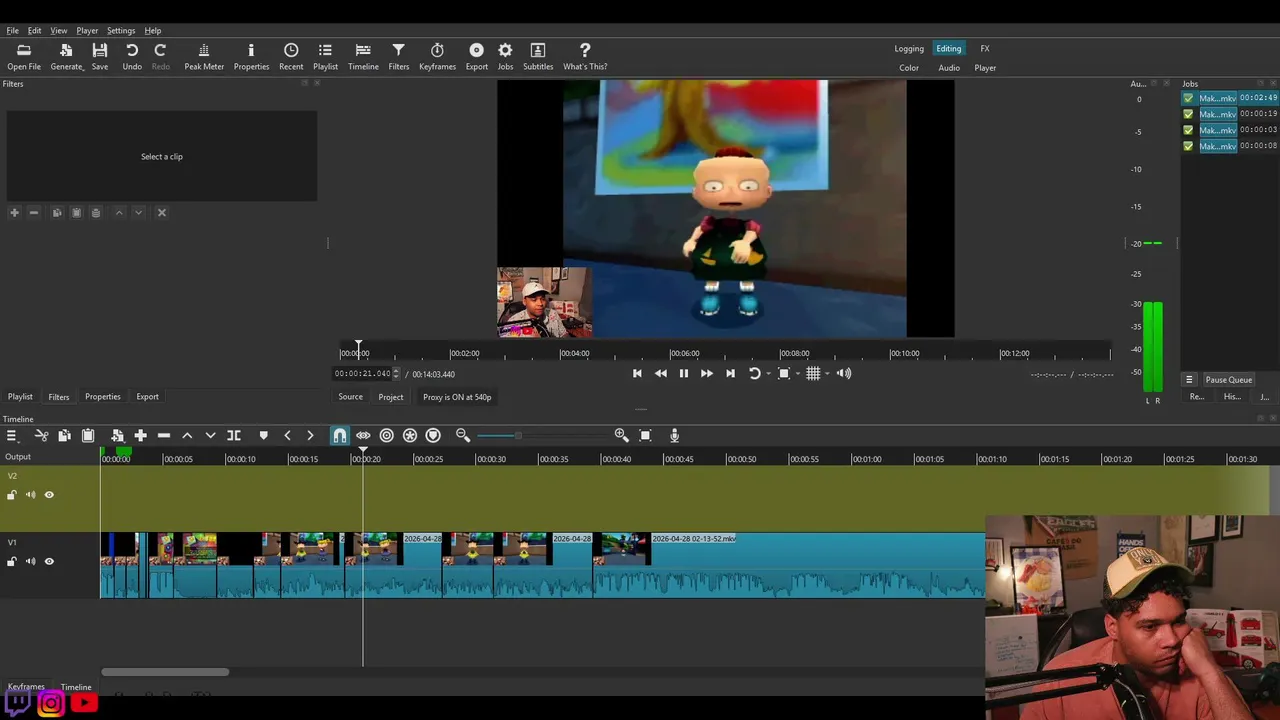Lift clip using the up-caret icon
This screenshot has height=720, width=1280.
187,435
